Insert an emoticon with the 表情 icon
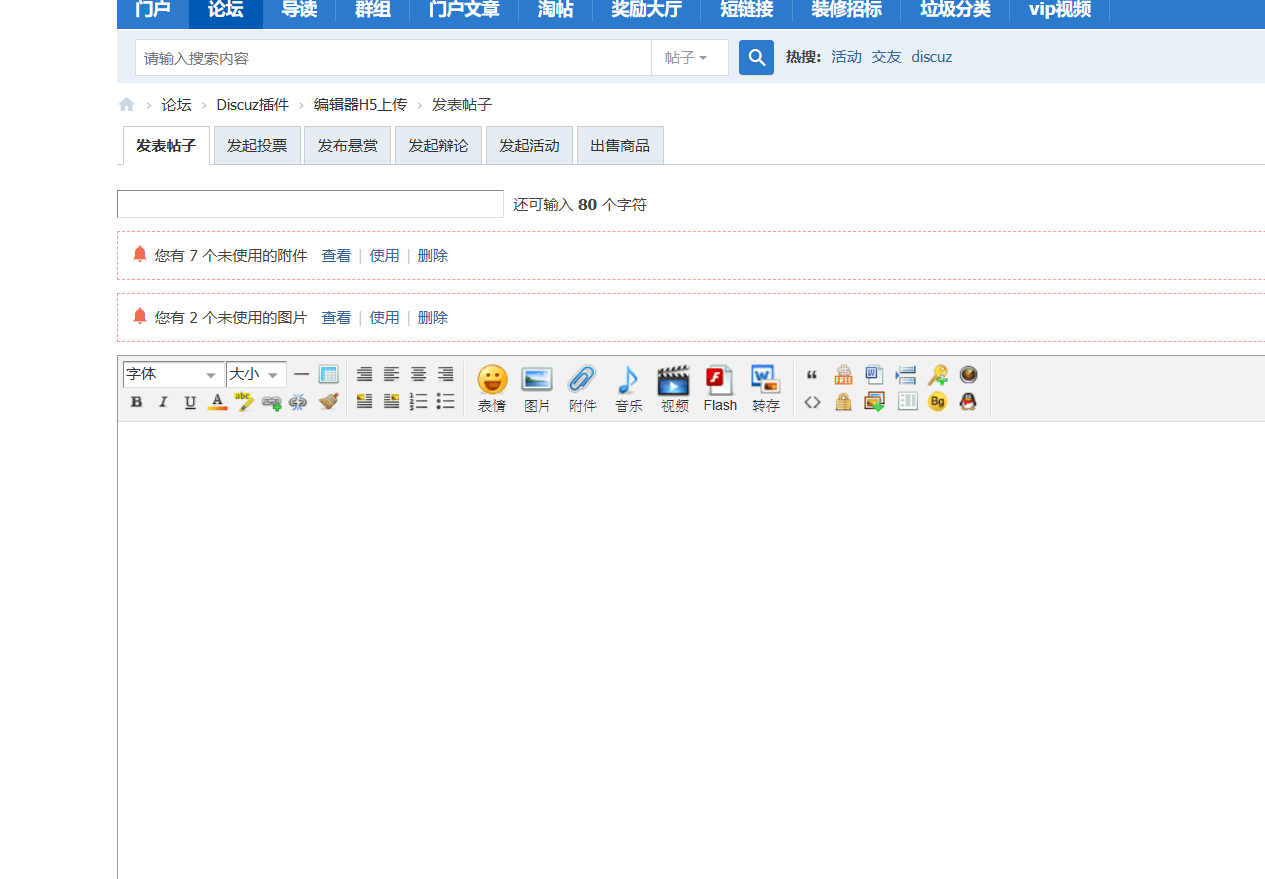Screen dimensions: 1265x879 point(492,388)
